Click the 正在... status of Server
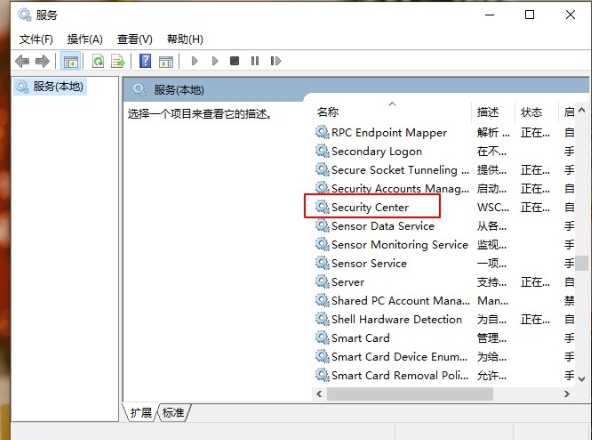592x440 pixels. tap(535, 282)
